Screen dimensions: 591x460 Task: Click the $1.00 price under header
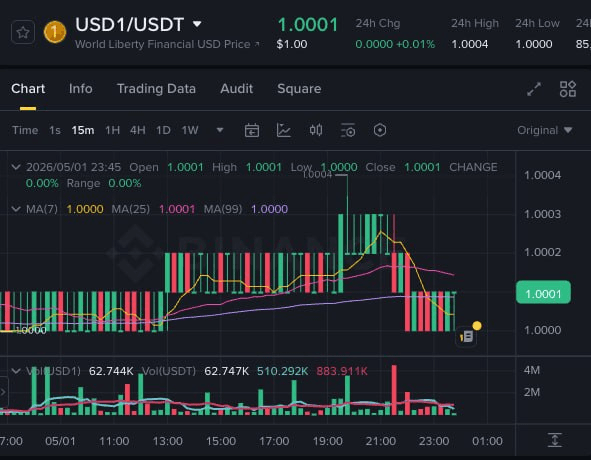point(292,44)
